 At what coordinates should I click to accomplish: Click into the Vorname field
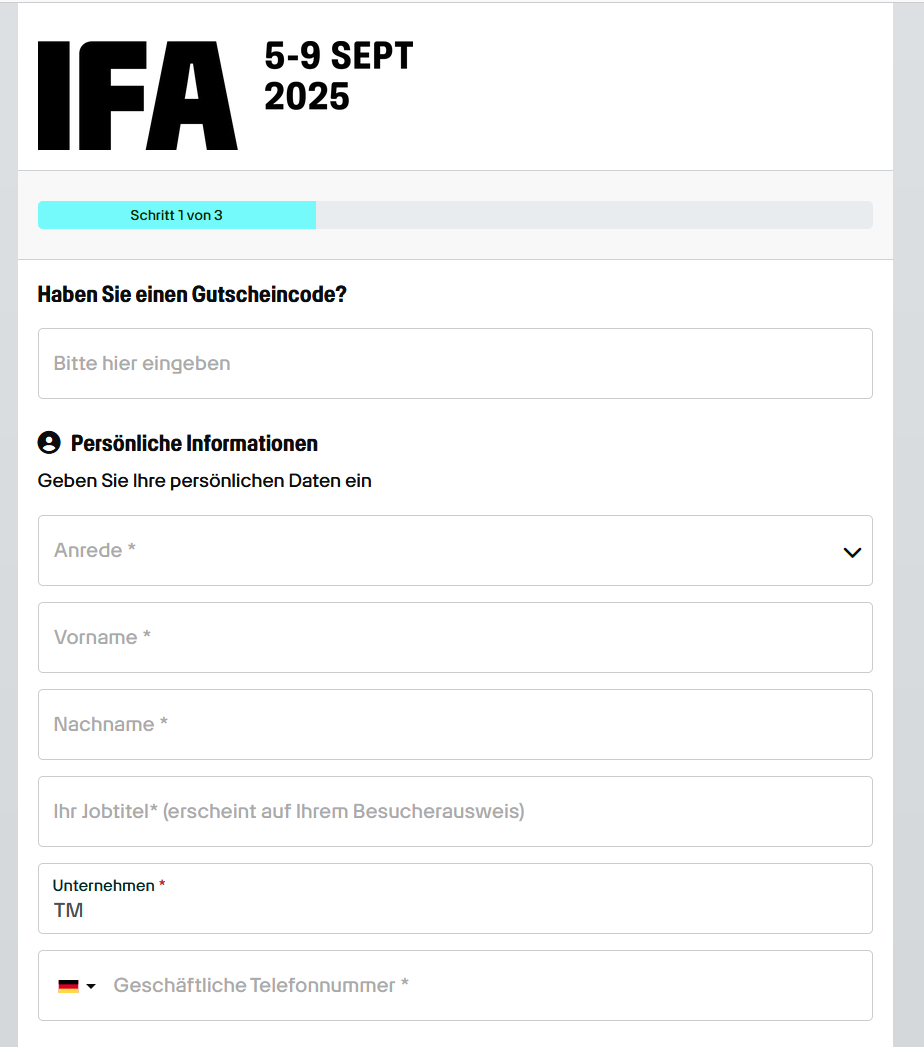pyautogui.click(x=455, y=638)
